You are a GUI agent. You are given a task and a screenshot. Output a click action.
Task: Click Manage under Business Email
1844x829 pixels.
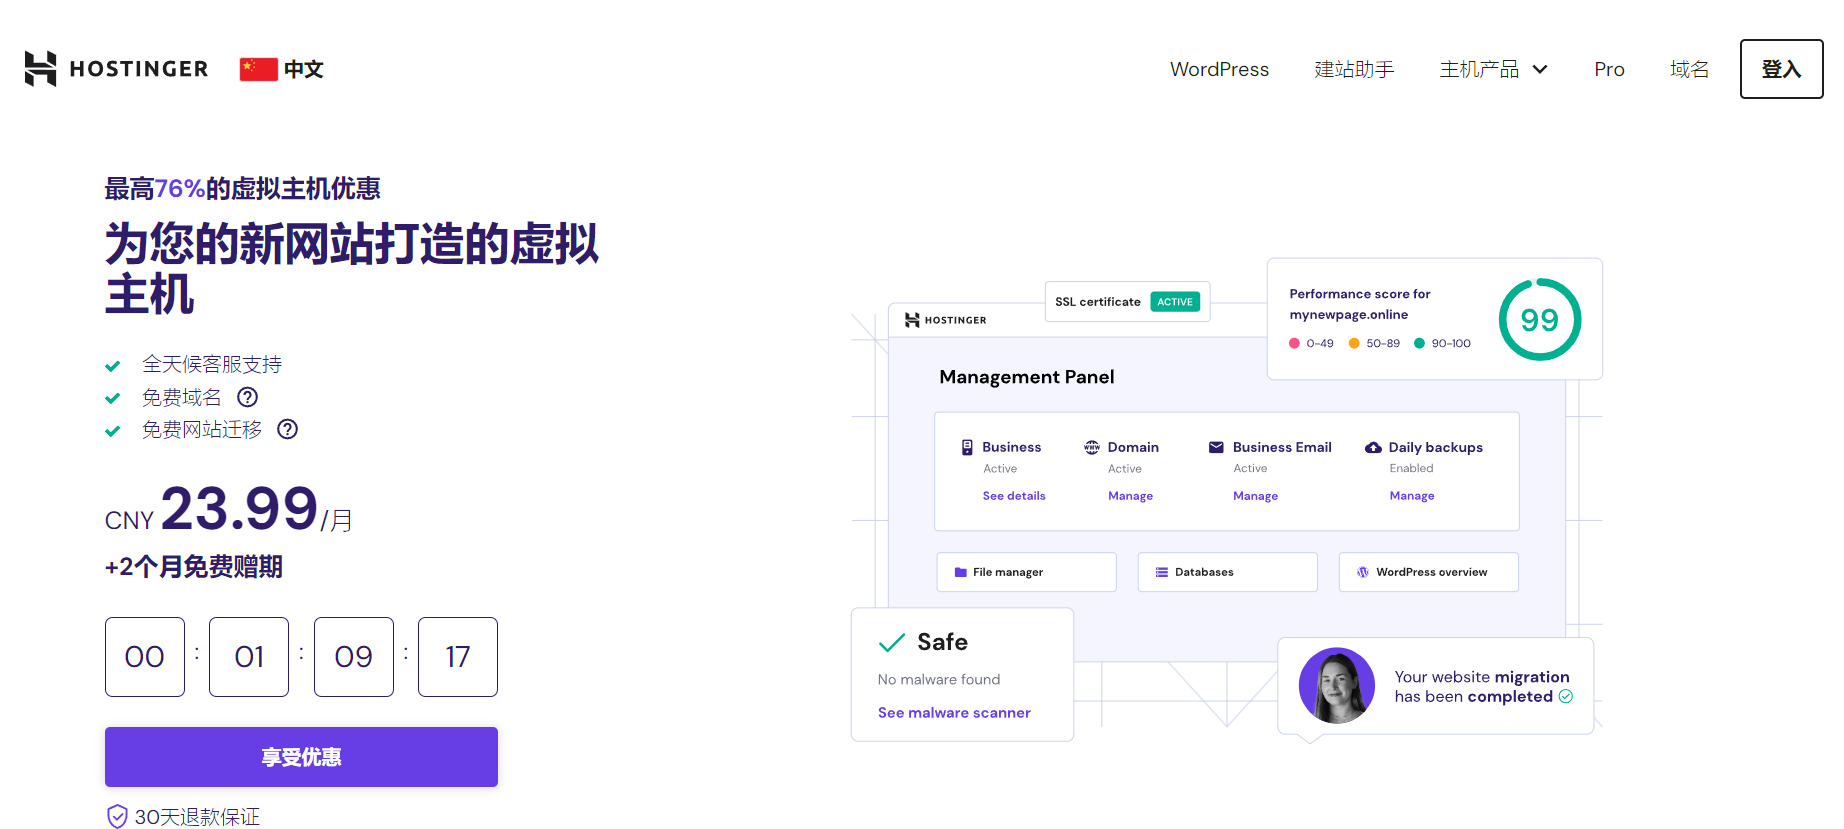coord(1255,496)
